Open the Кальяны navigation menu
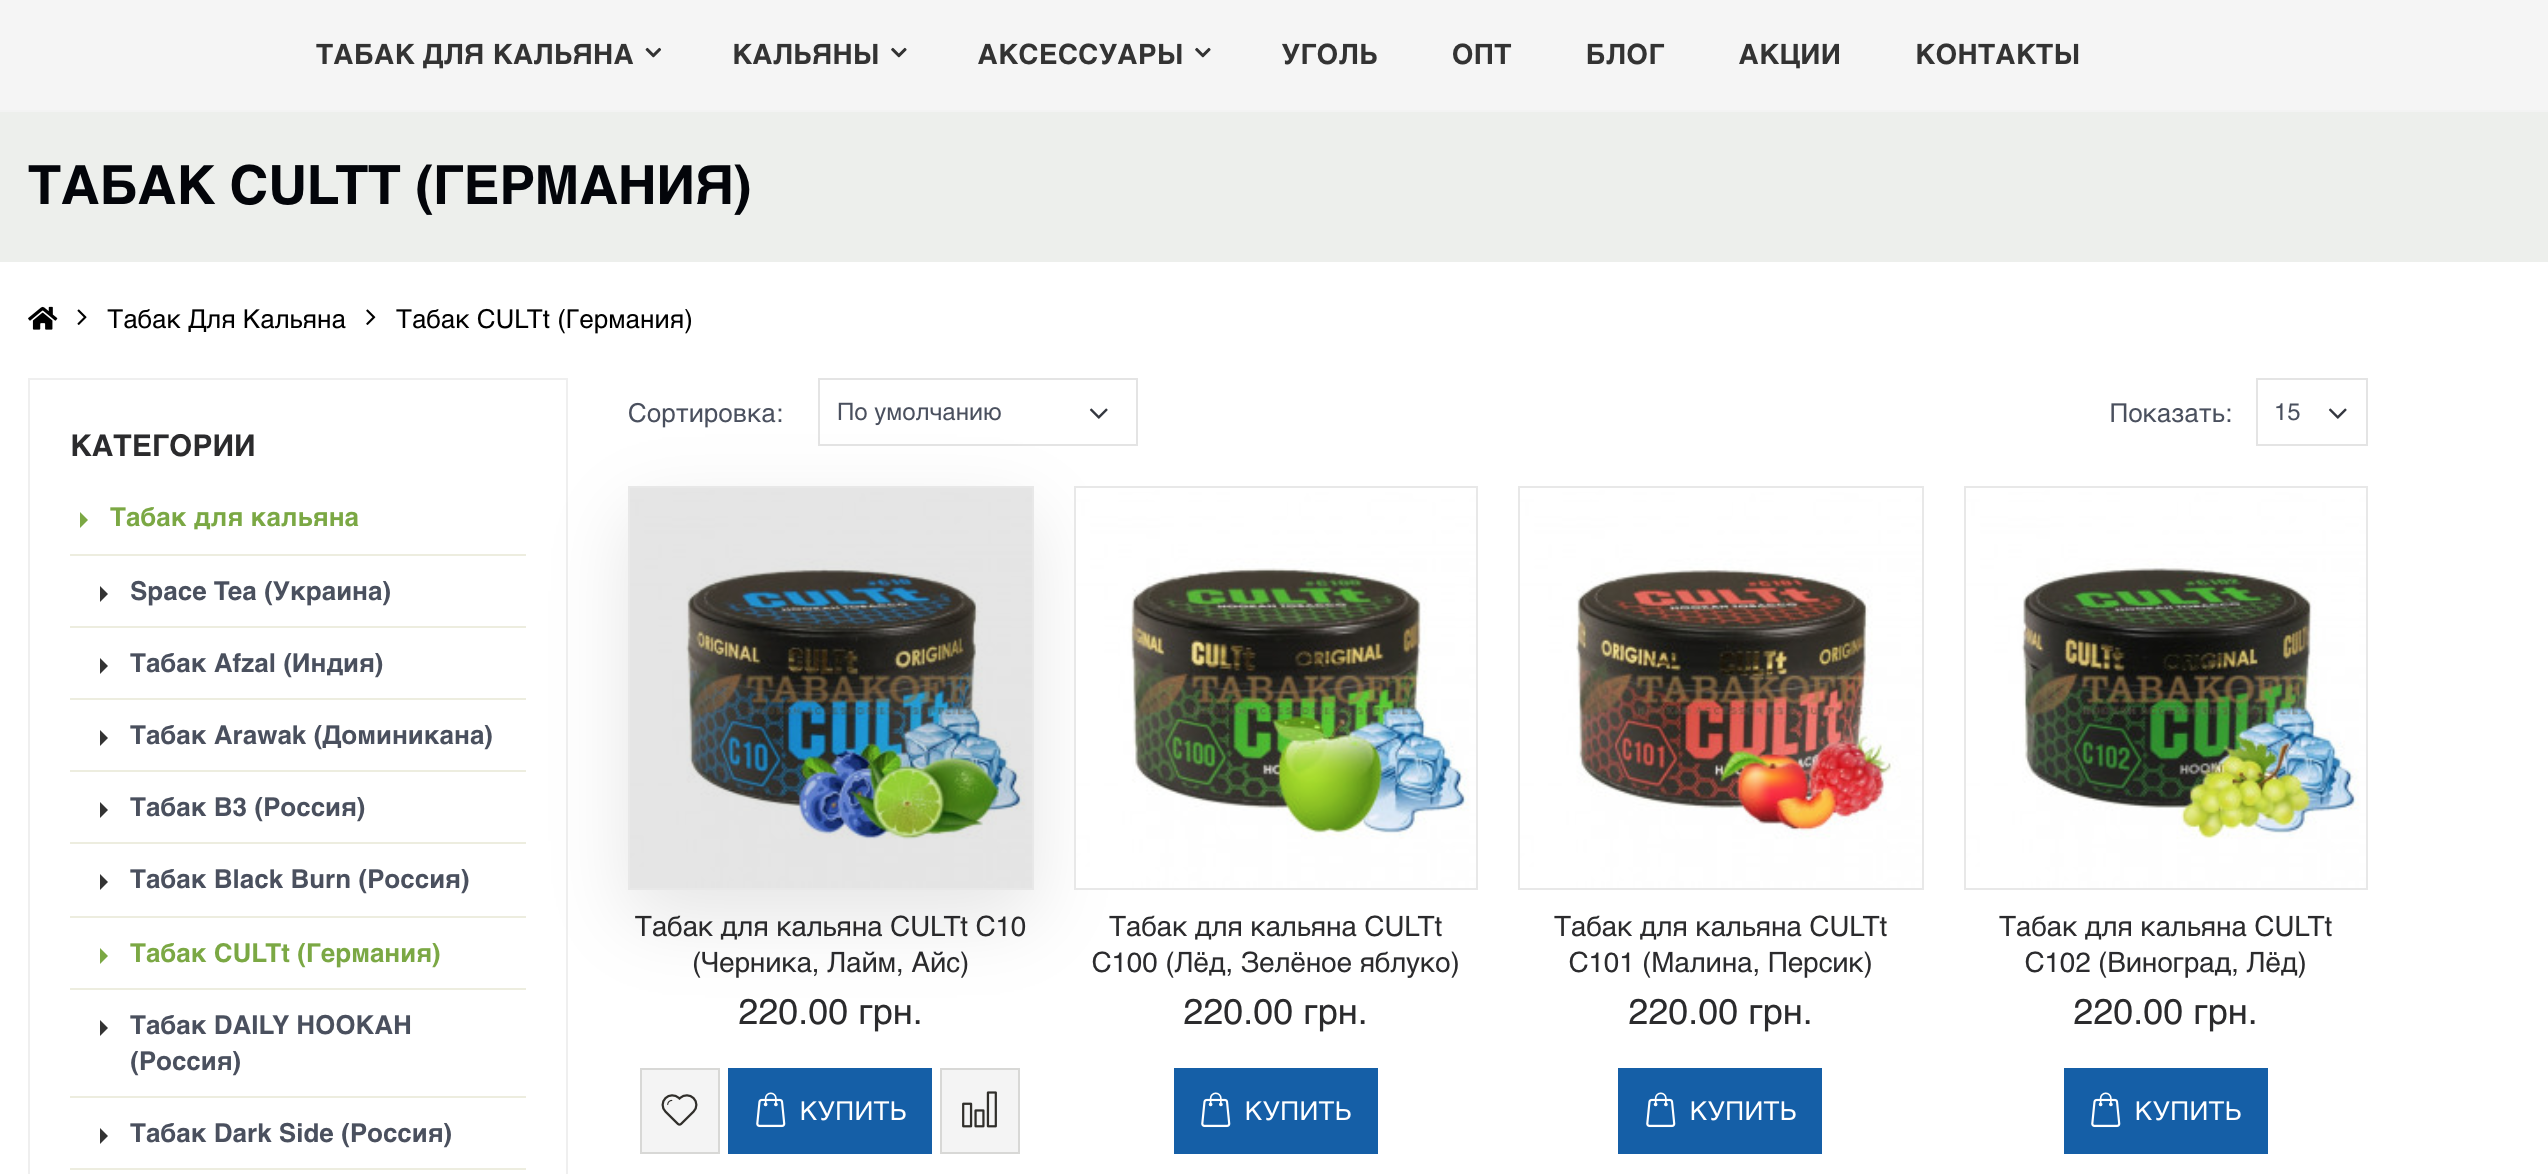Viewport: 2548px width, 1174px height. coord(819,54)
